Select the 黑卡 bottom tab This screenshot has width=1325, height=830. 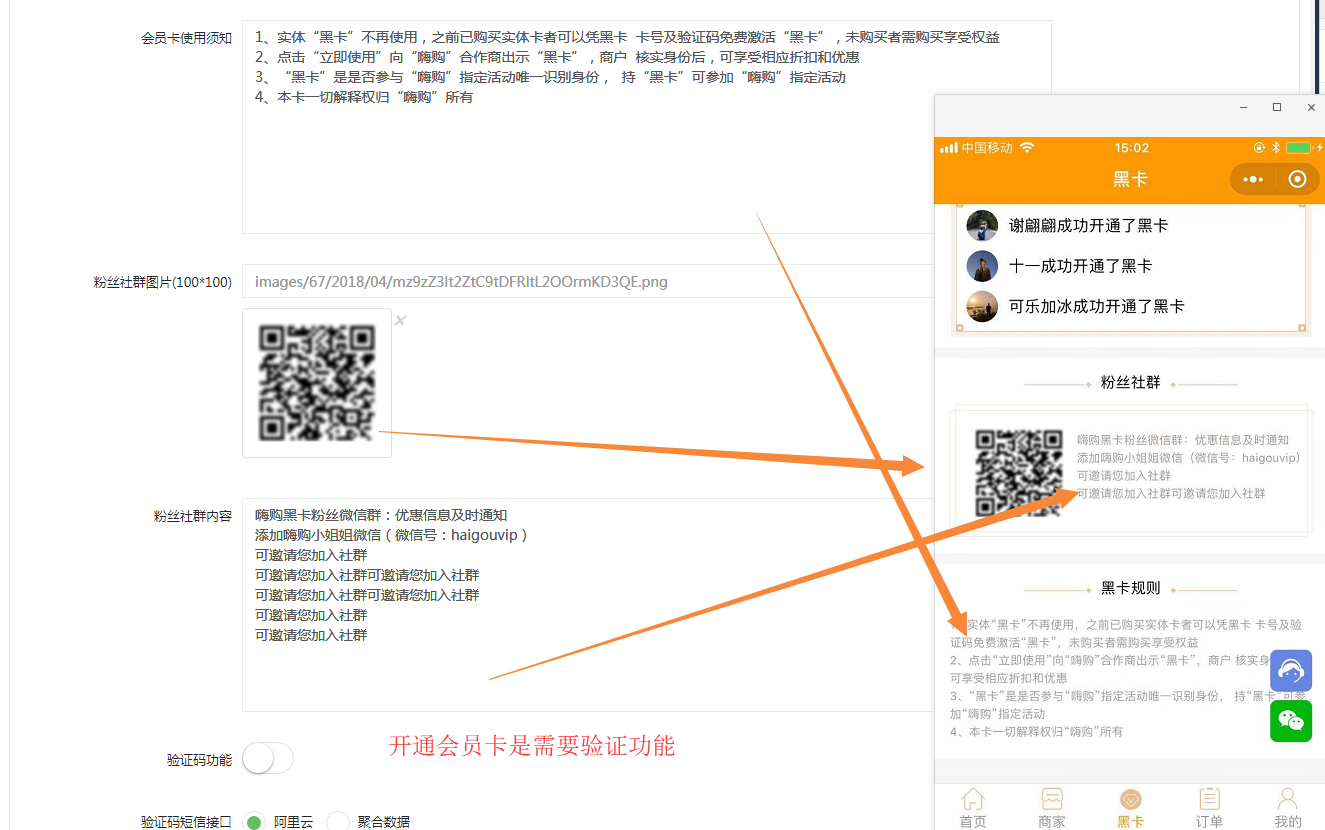1131,808
